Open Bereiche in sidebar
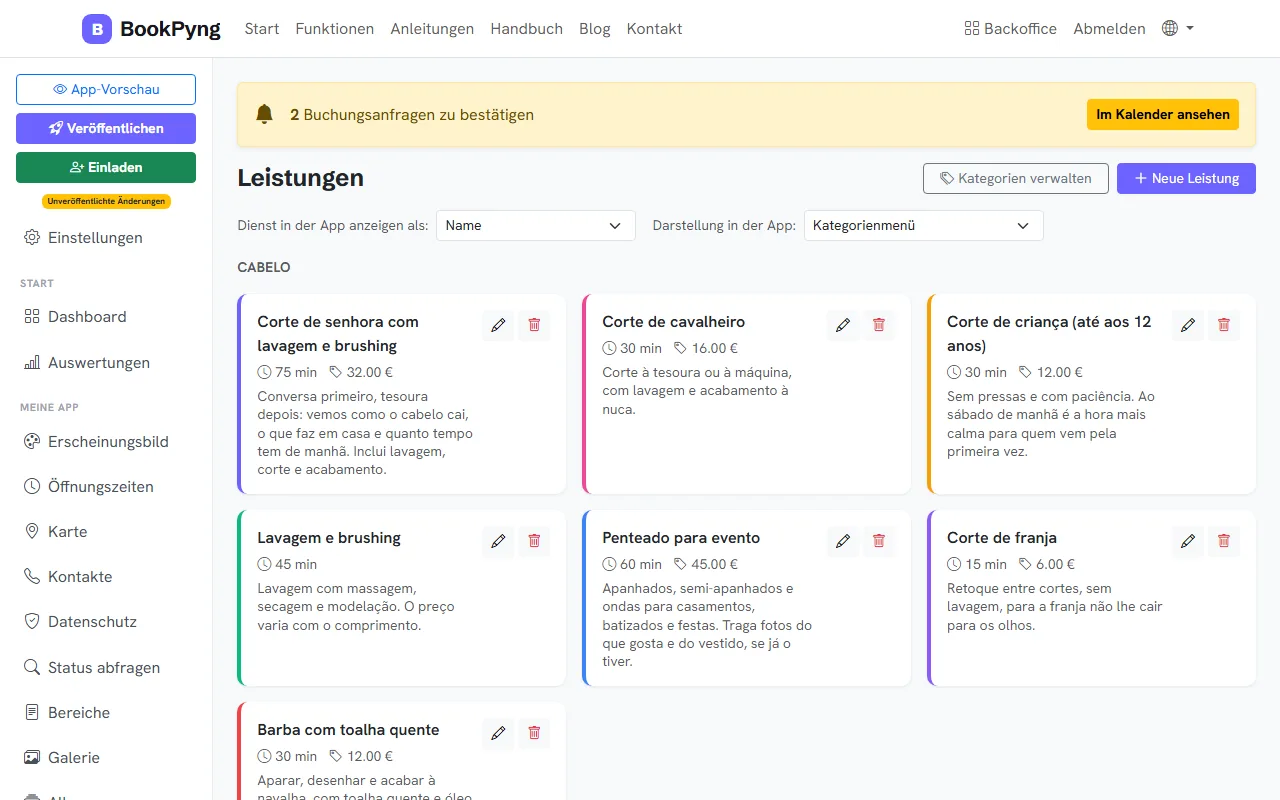 point(106,713)
